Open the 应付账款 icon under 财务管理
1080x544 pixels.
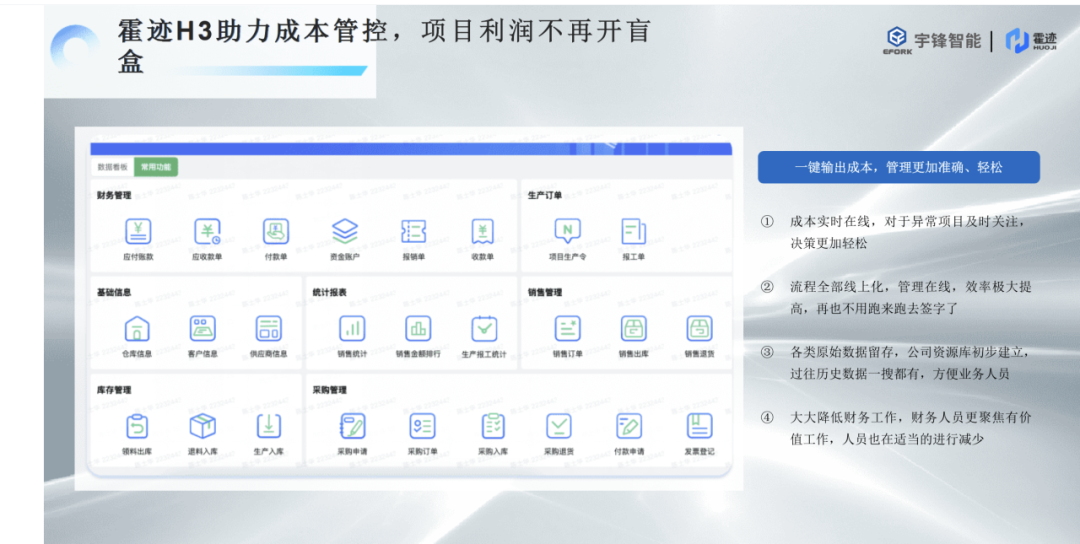138,231
